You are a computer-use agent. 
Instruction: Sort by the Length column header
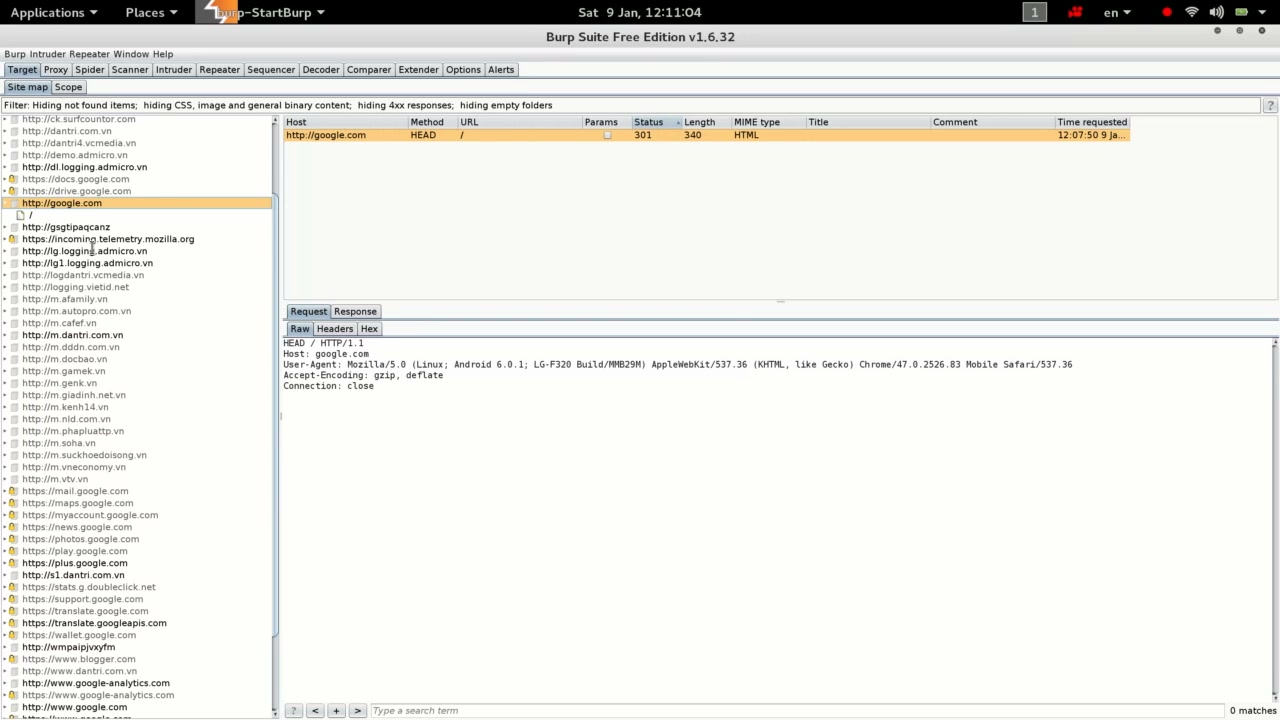(706, 122)
